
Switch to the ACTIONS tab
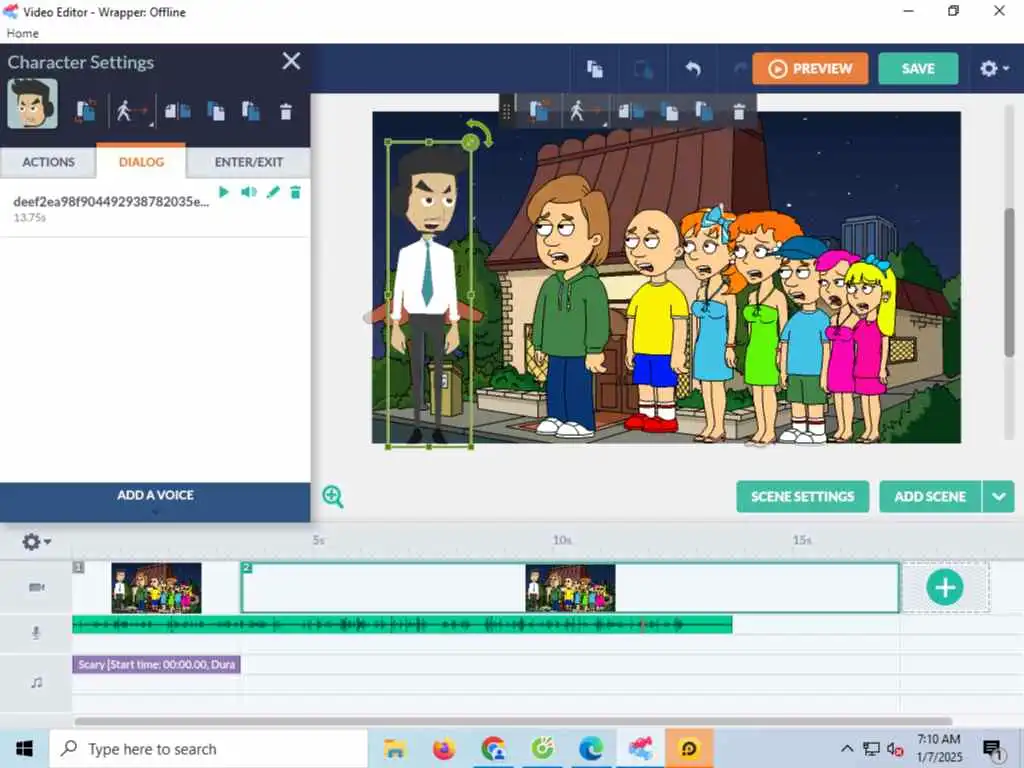click(x=48, y=162)
